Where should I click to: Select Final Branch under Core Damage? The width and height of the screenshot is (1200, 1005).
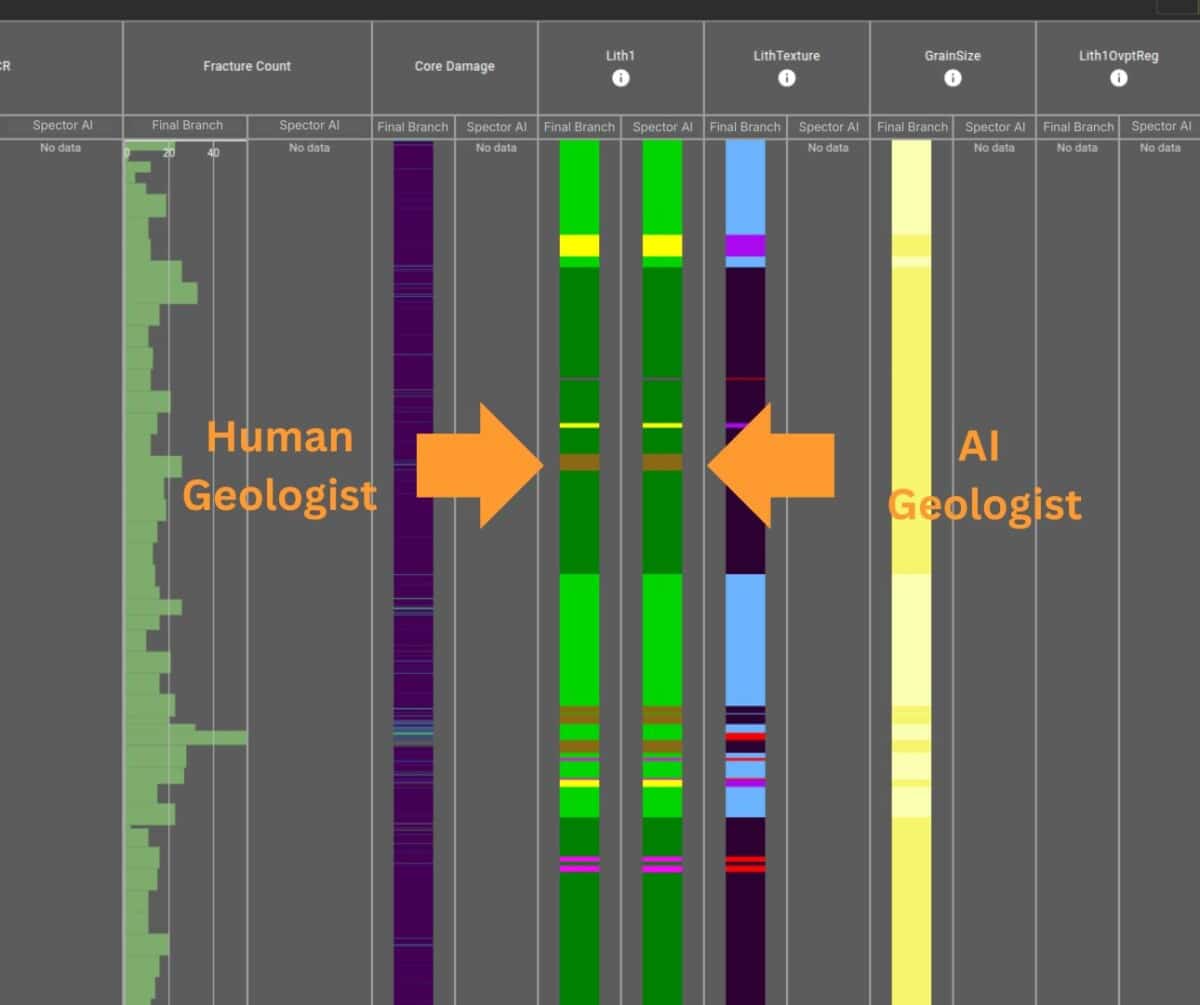[413, 127]
